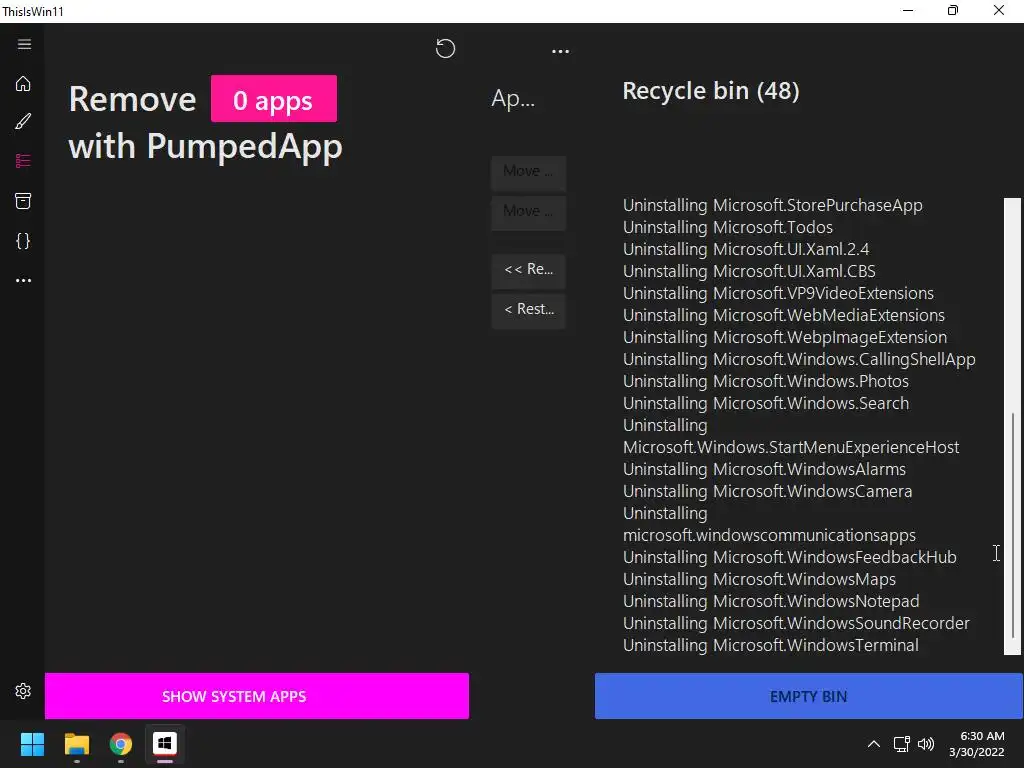Open the customize brush icon page
This screenshot has width=1024, height=768.
tap(23, 121)
